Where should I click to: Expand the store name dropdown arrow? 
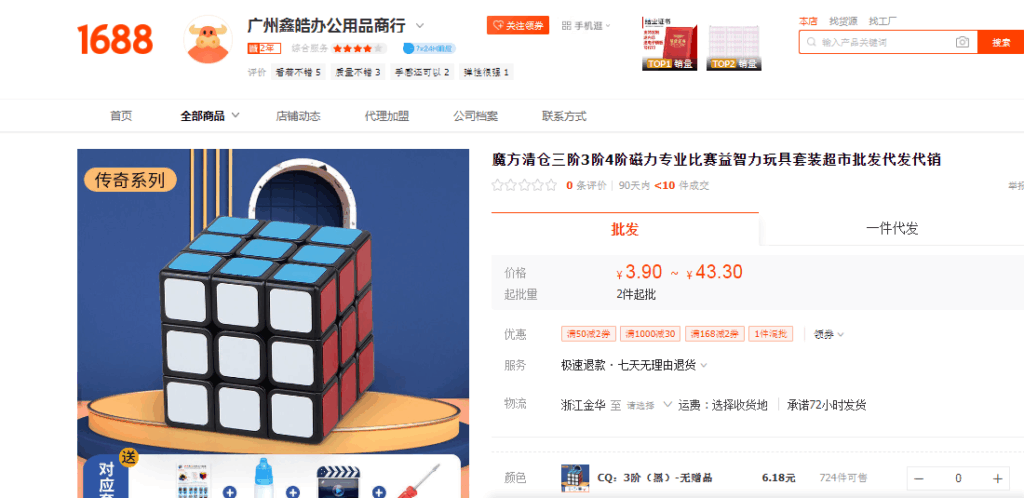click(420, 26)
